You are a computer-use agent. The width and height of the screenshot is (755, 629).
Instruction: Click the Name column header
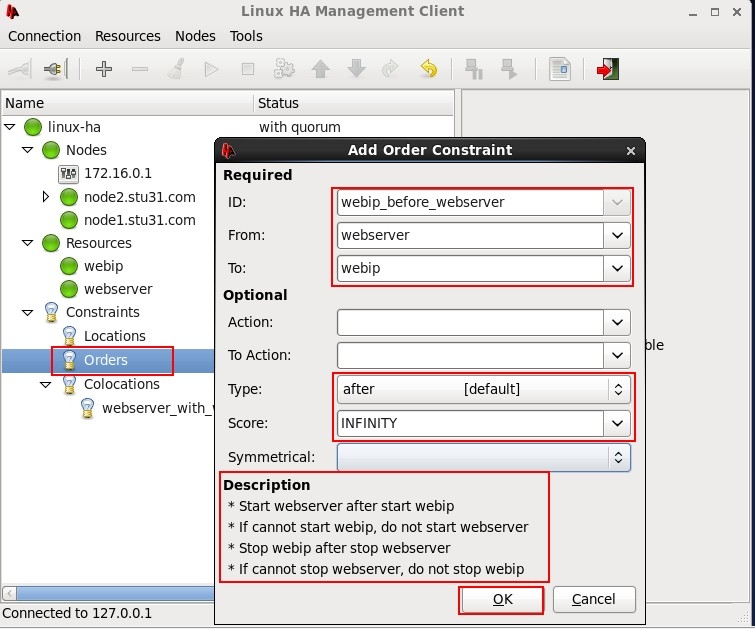point(128,103)
